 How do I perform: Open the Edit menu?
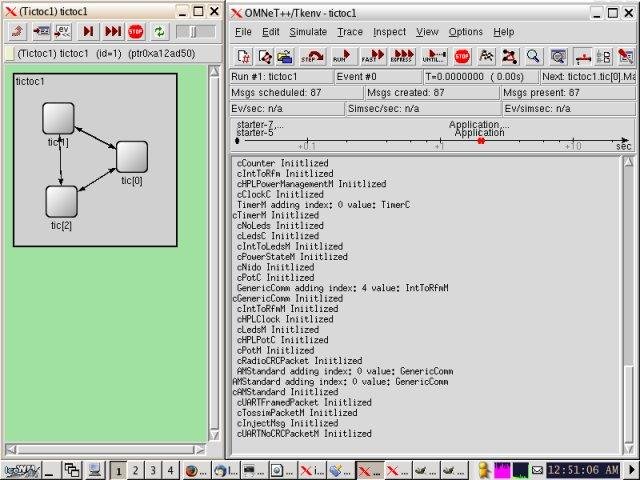point(270,32)
